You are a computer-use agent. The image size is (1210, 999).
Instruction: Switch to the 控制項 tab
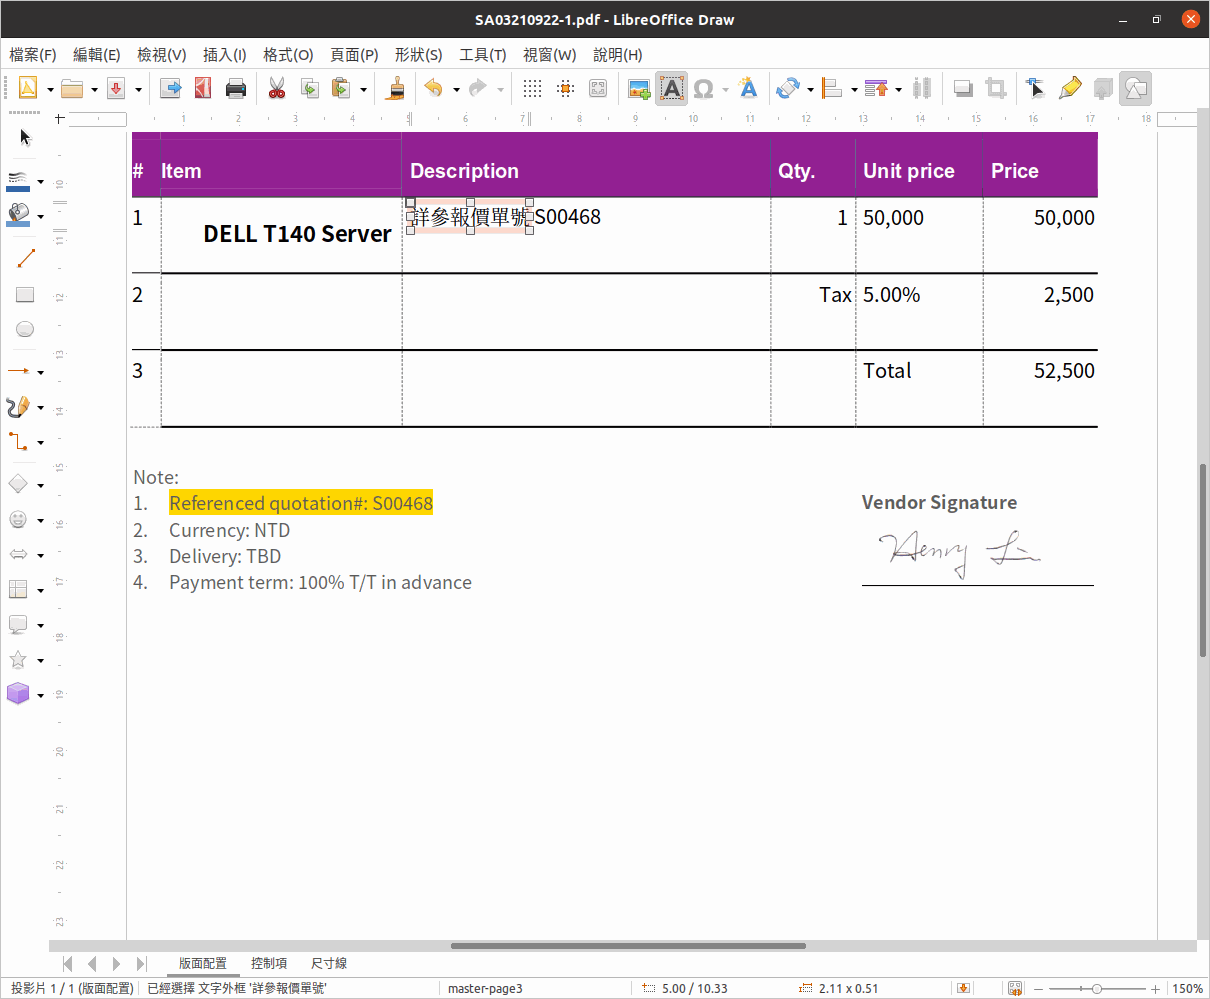click(269, 963)
